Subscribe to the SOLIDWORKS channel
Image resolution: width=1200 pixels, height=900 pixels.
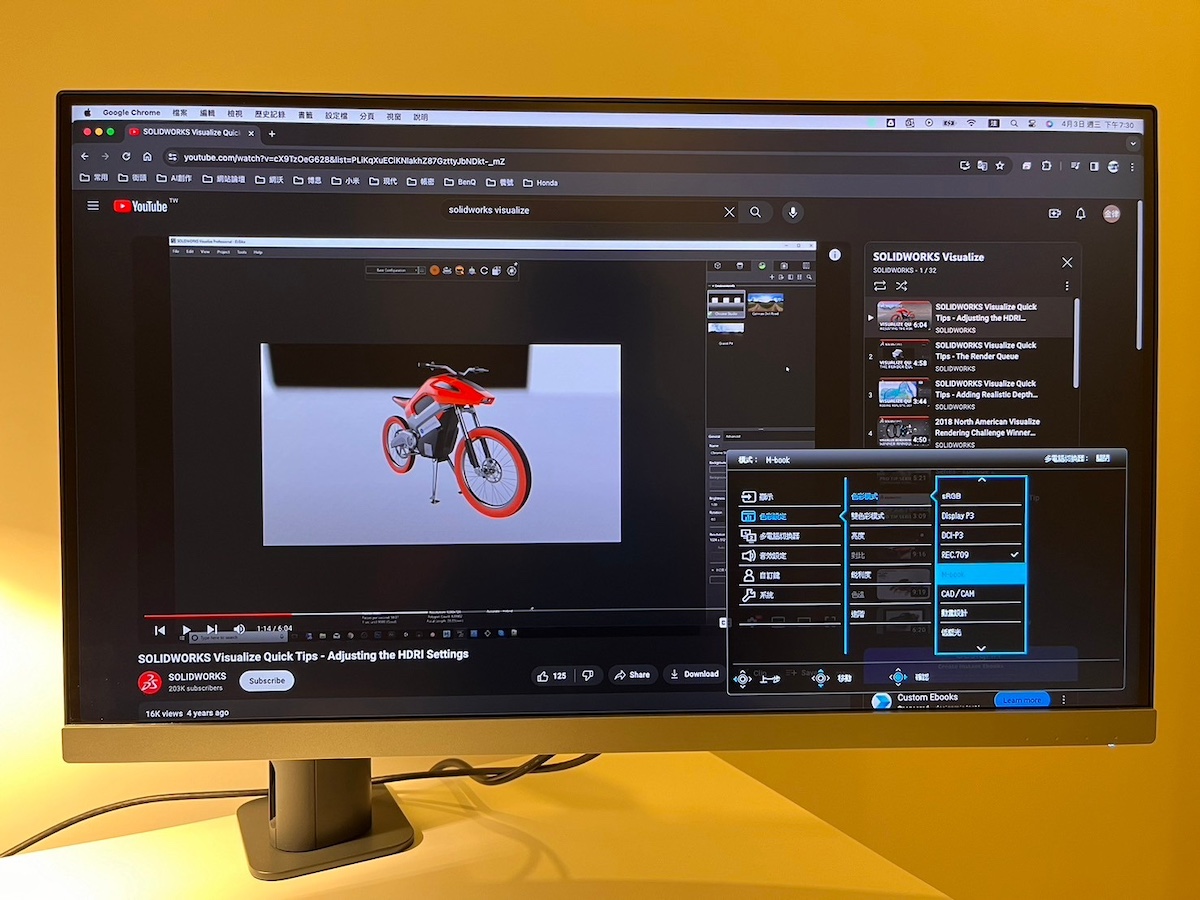(x=267, y=681)
